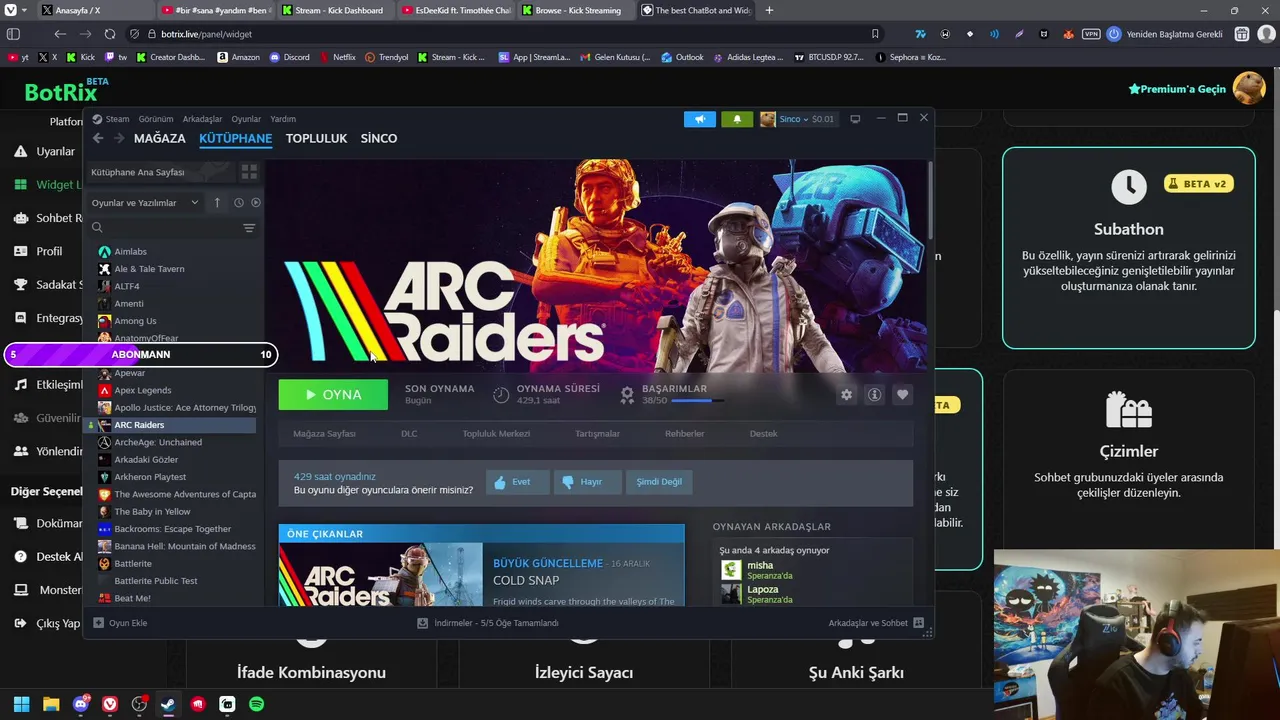This screenshot has width=1280, height=720.
Task: Go forward with Steam's right arrow
Action: click(x=119, y=138)
